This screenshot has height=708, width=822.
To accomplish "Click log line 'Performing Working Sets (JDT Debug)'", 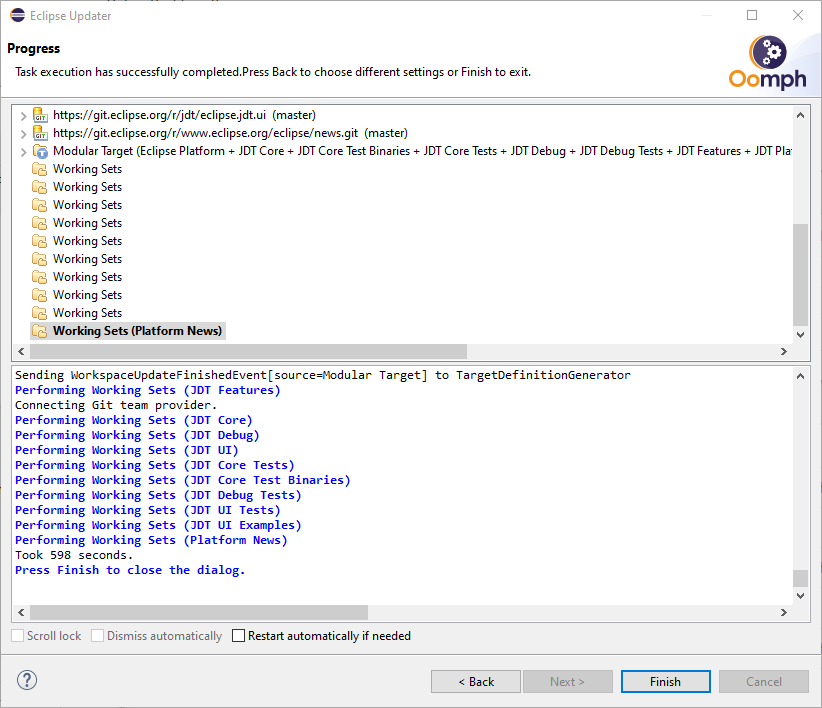I will tap(137, 435).
